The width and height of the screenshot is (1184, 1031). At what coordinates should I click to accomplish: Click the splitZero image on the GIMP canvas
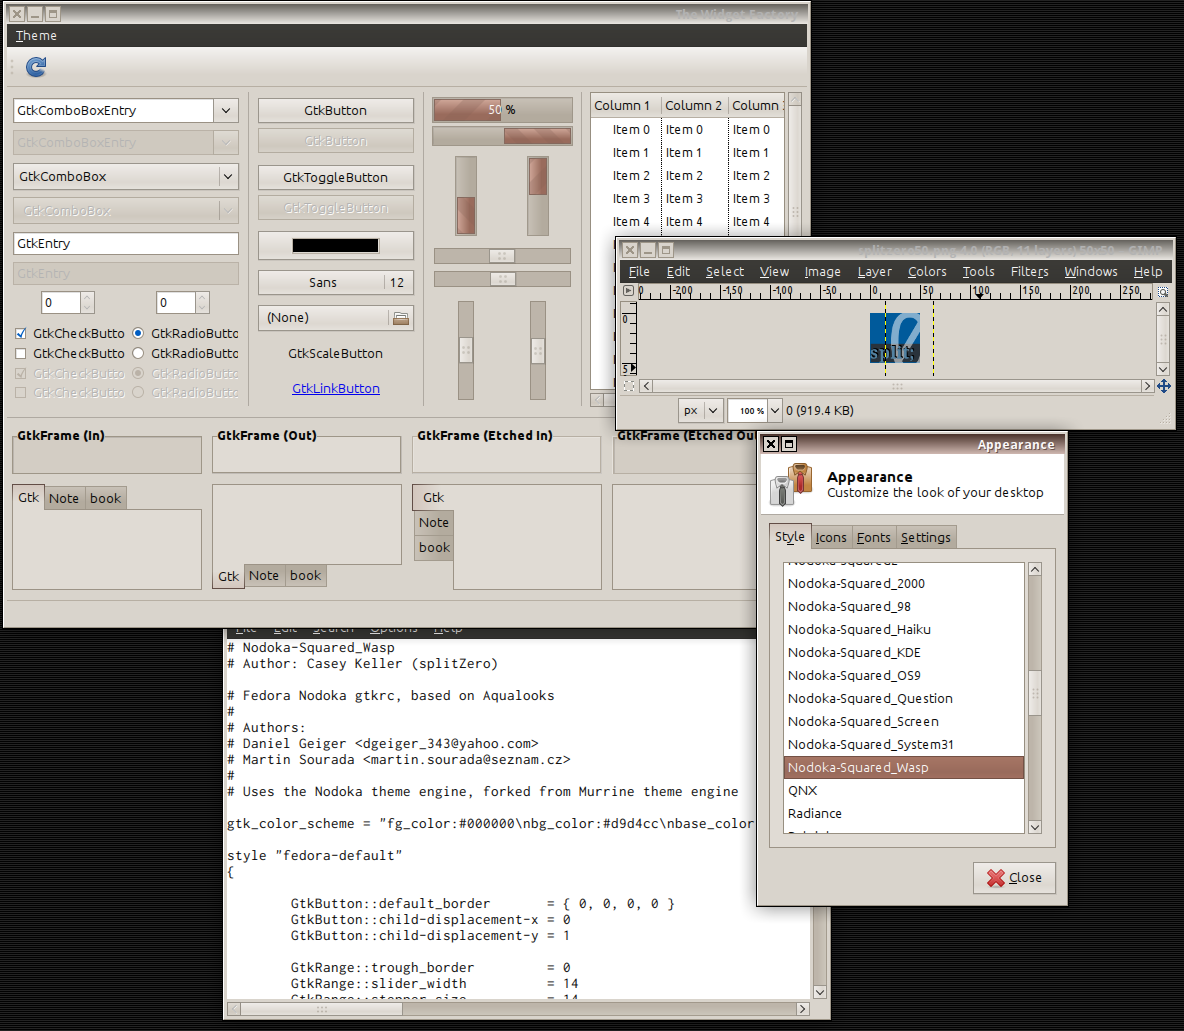pyautogui.click(x=895, y=338)
